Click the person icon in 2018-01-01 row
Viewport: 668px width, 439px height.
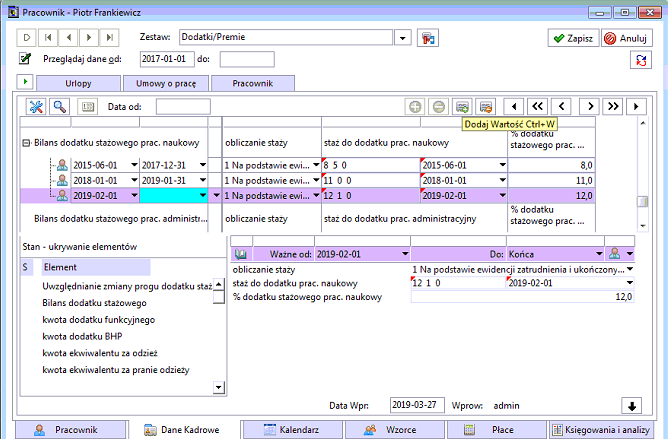pos(62,180)
